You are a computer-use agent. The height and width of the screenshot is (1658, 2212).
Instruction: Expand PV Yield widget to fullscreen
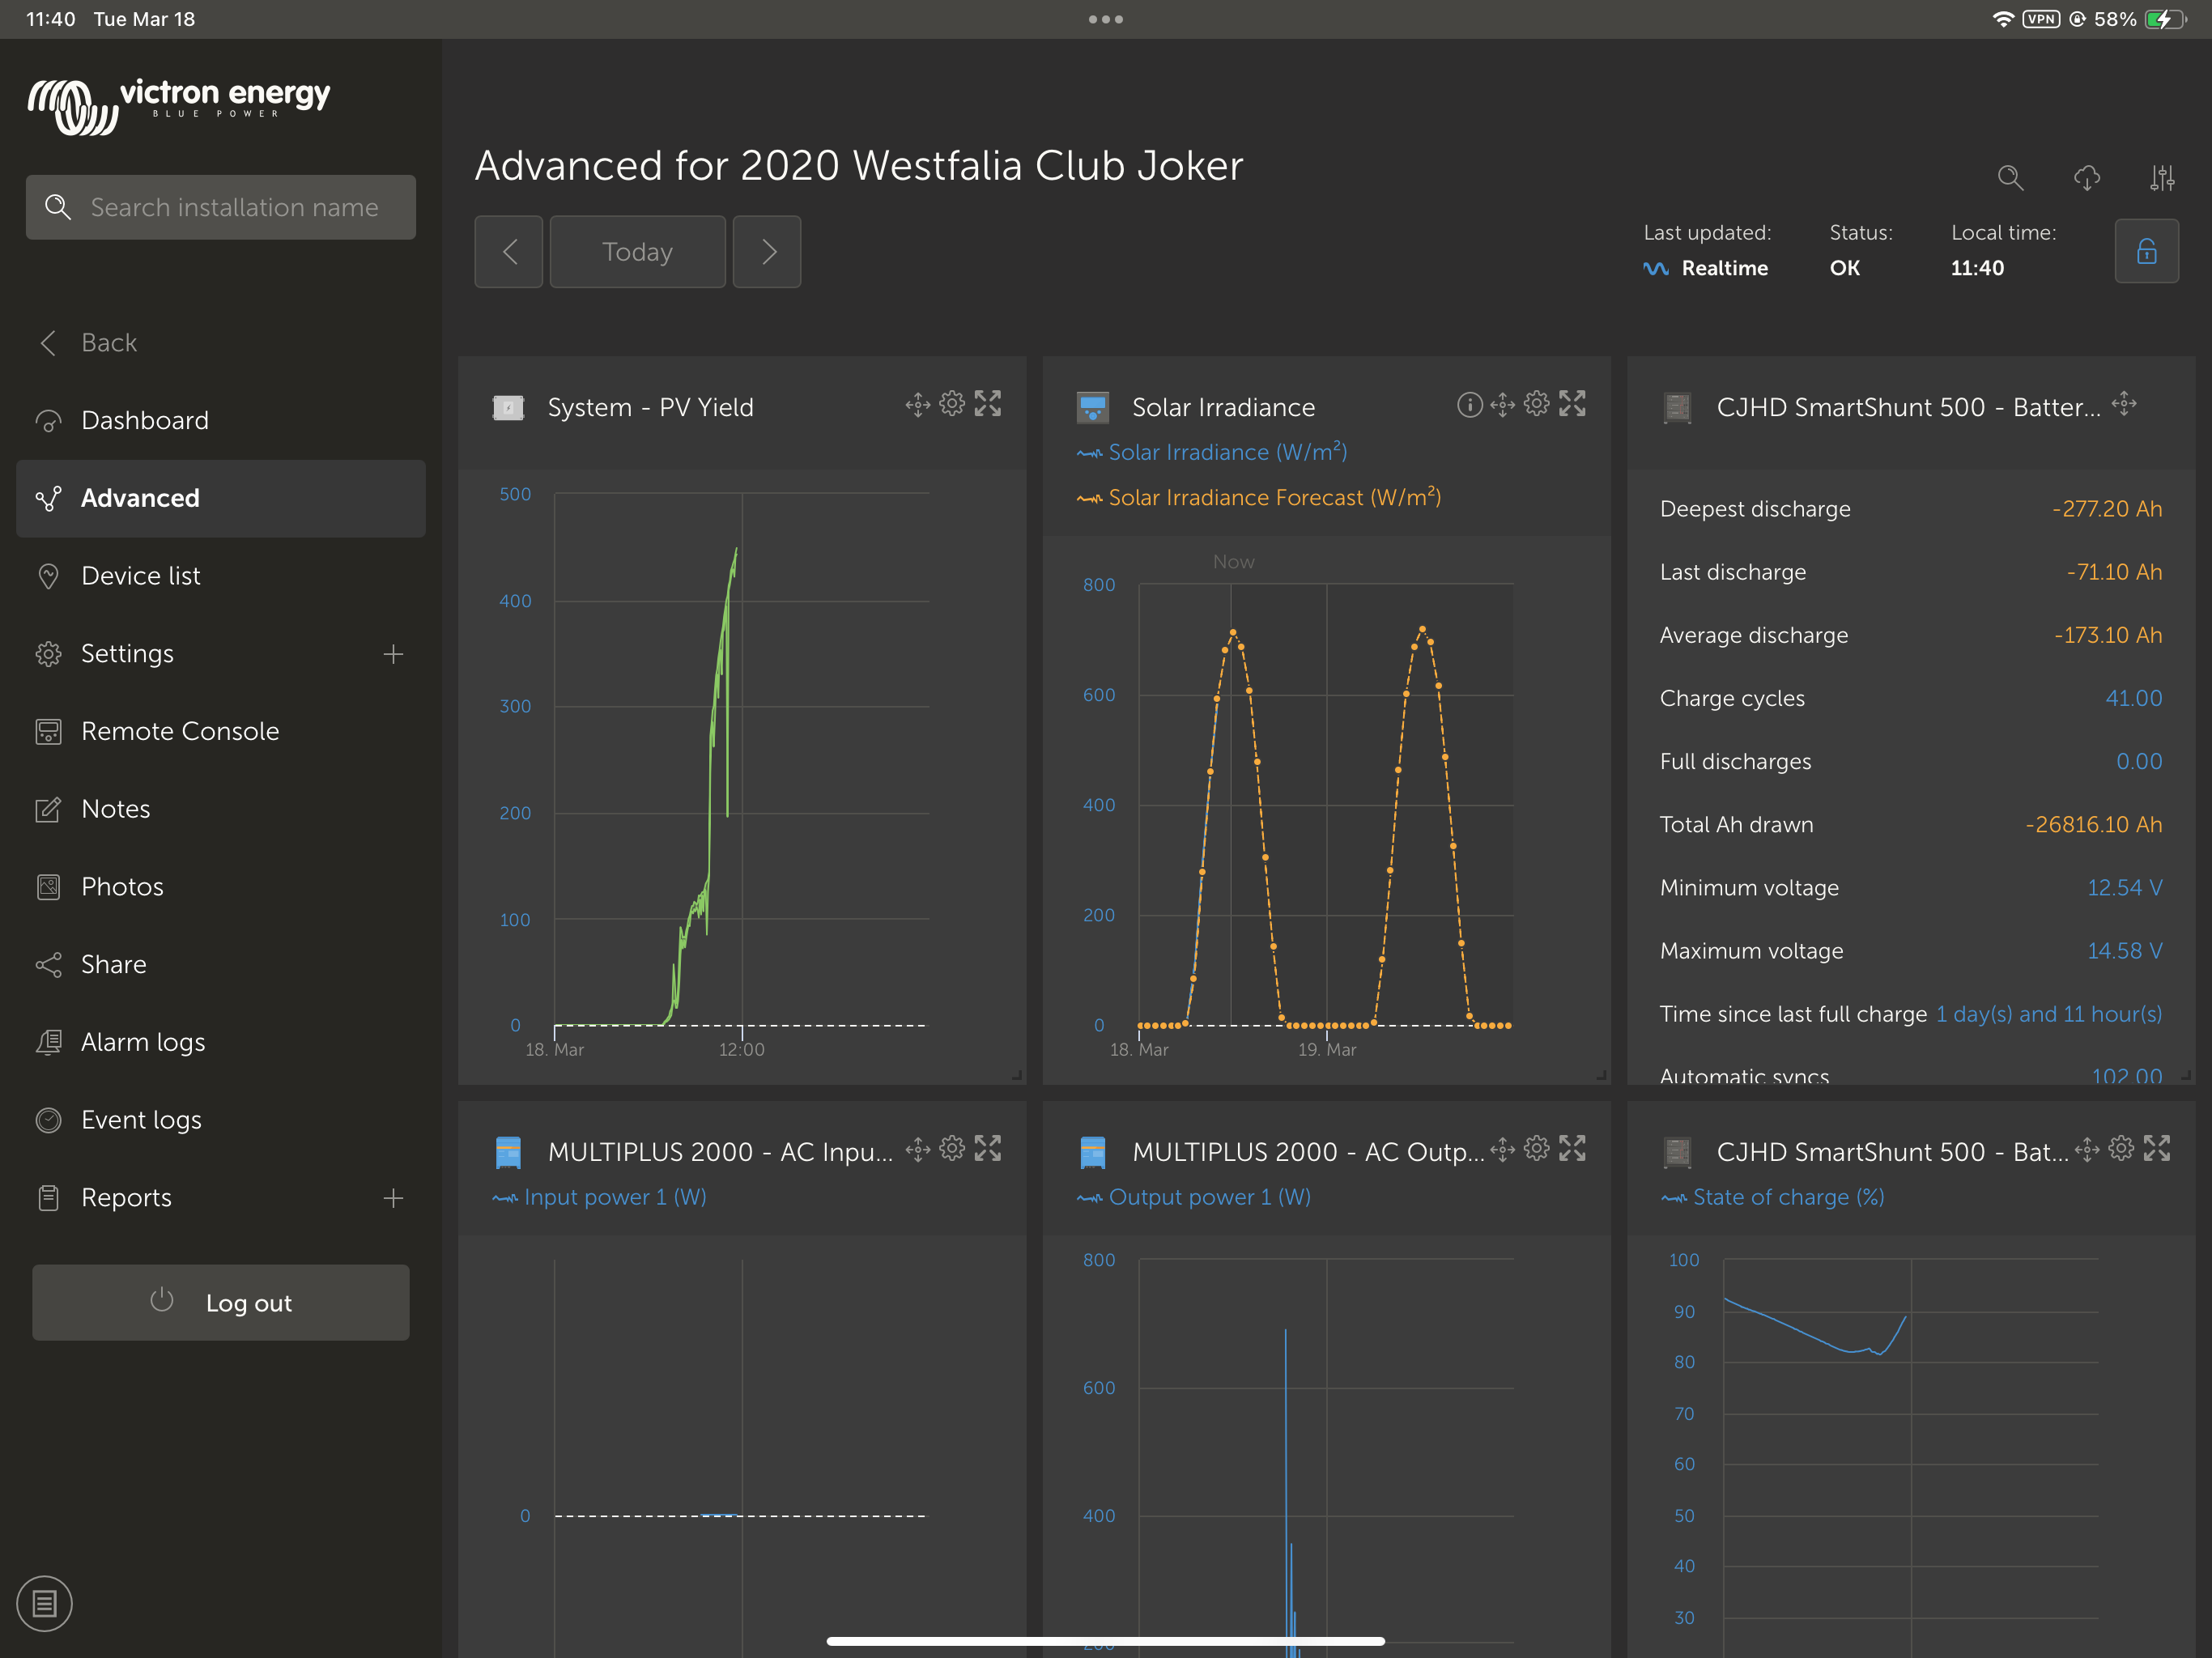tap(988, 404)
